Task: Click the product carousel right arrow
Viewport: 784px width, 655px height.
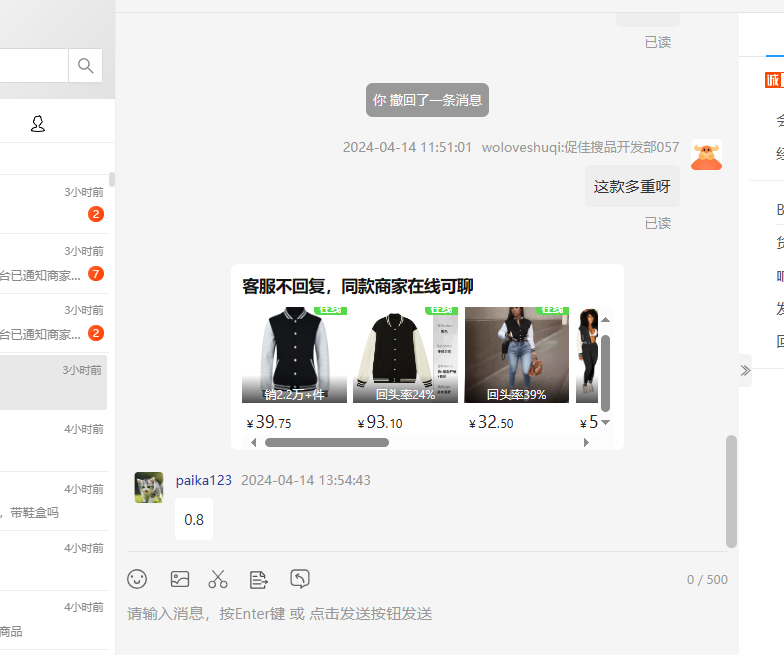Action: click(586, 442)
